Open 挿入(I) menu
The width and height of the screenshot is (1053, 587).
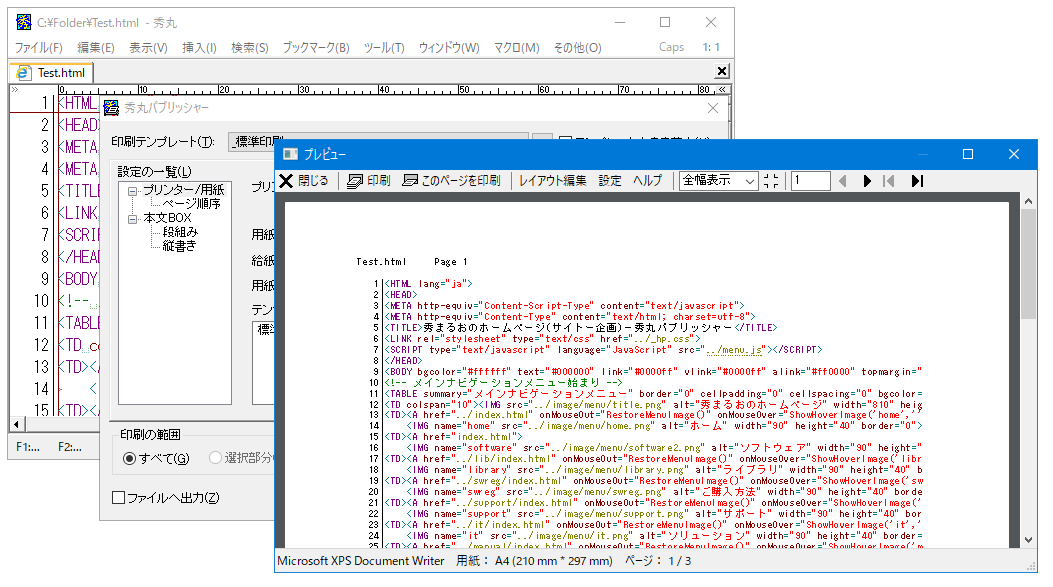(x=199, y=48)
